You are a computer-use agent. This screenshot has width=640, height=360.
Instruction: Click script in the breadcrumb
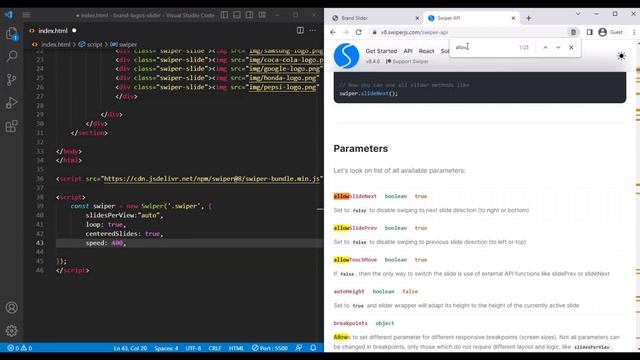click(94, 44)
